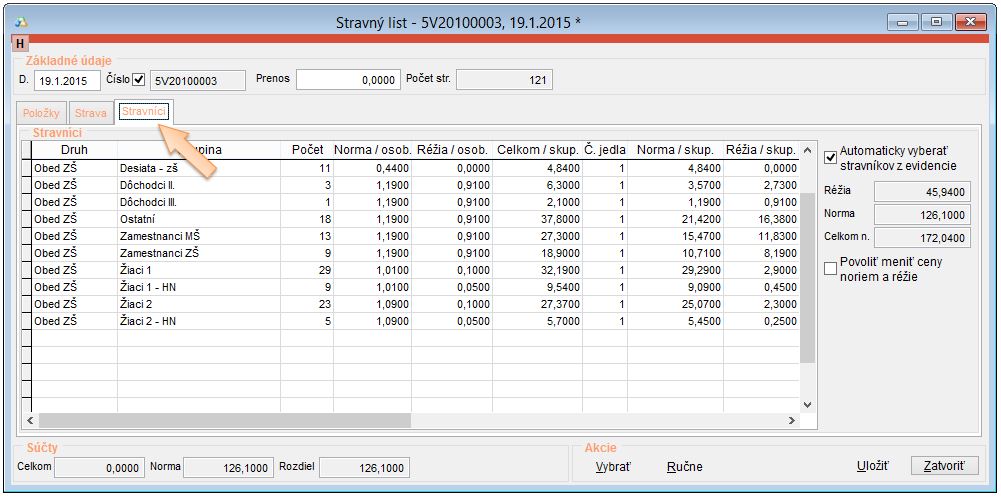Screen dimensions: 1001x497
Task: Open the Strava tab
Action: point(91,113)
